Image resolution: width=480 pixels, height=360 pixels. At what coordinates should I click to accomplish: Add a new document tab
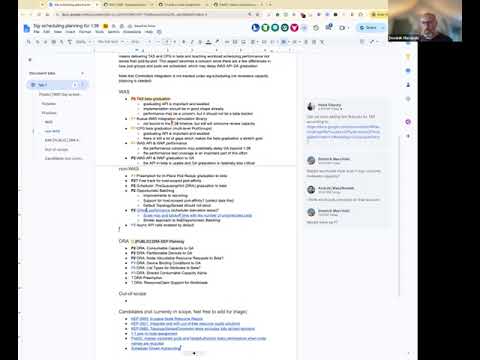pyautogui.click(x=82, y=73)
